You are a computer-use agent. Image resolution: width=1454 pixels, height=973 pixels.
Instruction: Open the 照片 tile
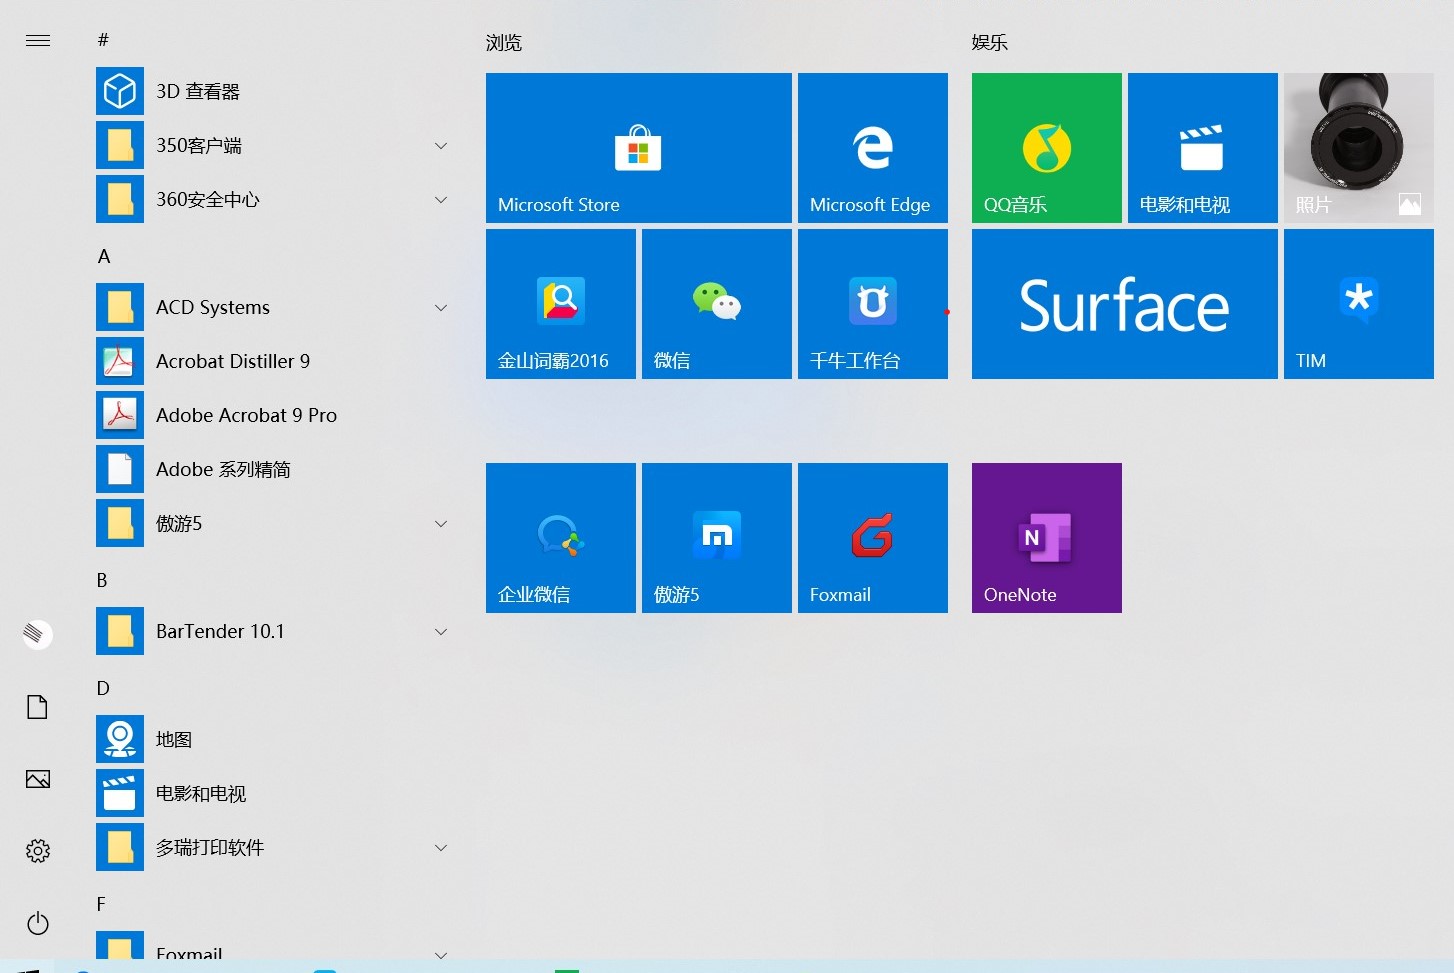pos(1358,147)
